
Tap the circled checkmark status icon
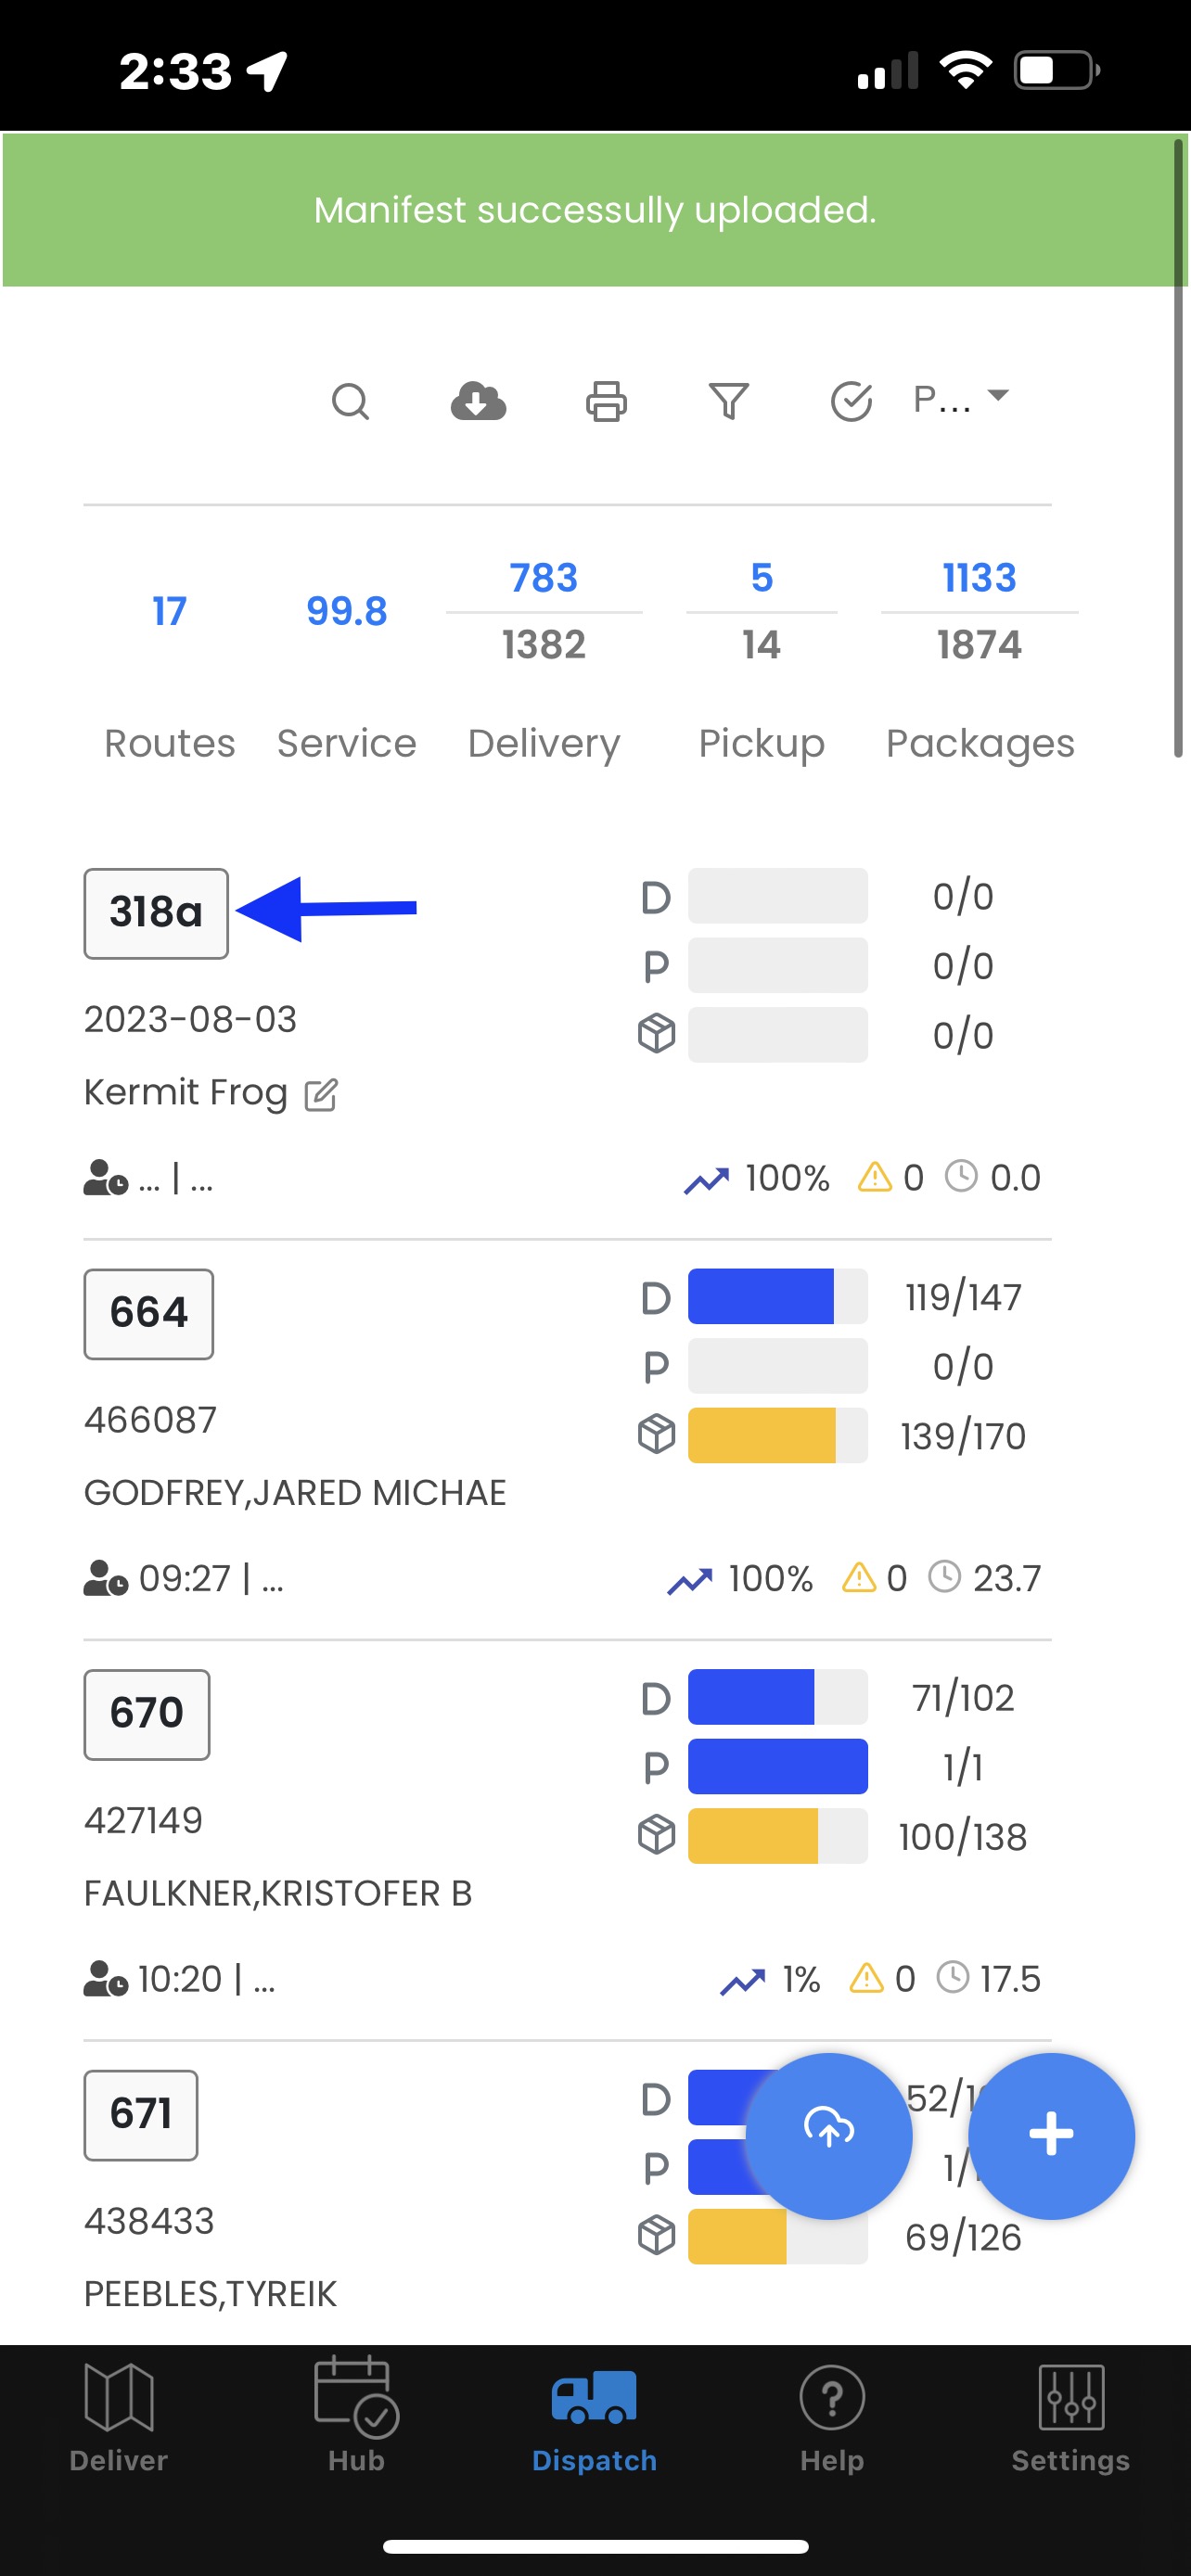pyautogui.click(x=852, y=401)
